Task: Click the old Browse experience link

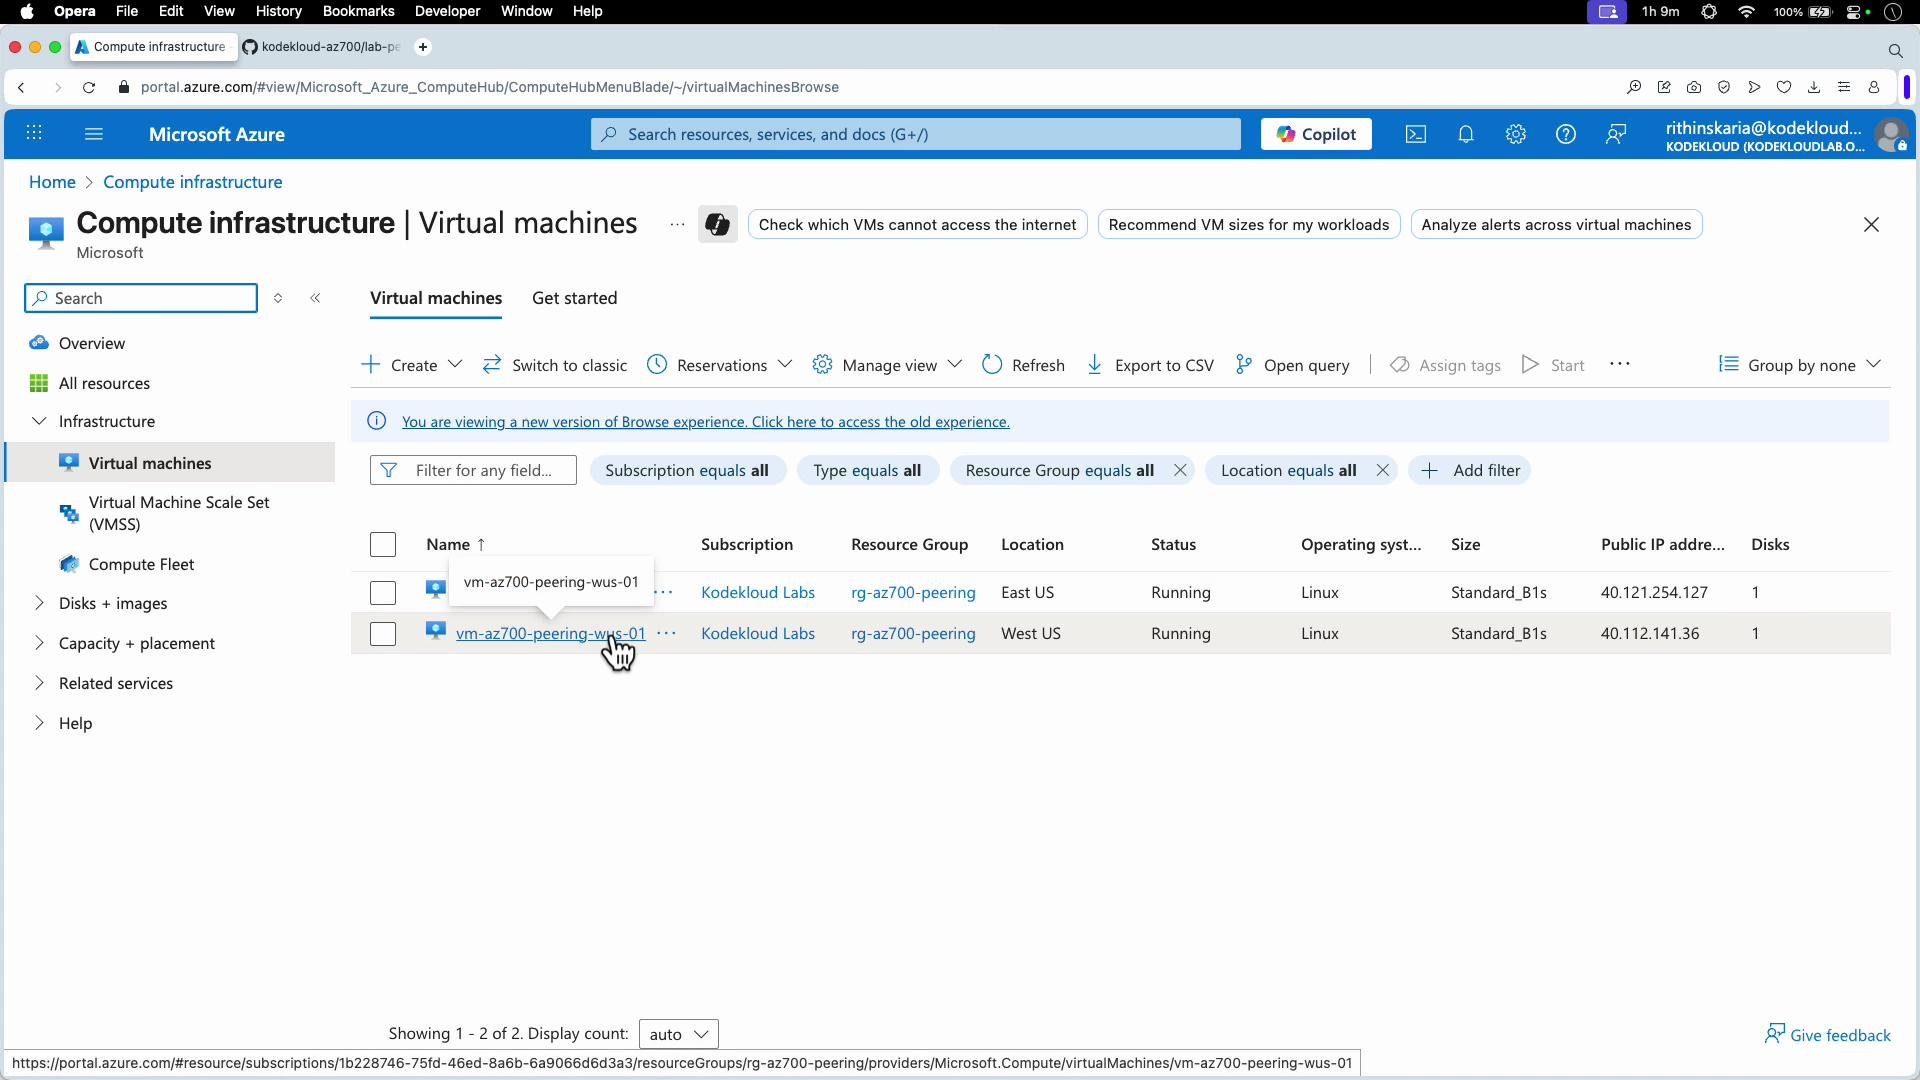Action: click(706, 422)
